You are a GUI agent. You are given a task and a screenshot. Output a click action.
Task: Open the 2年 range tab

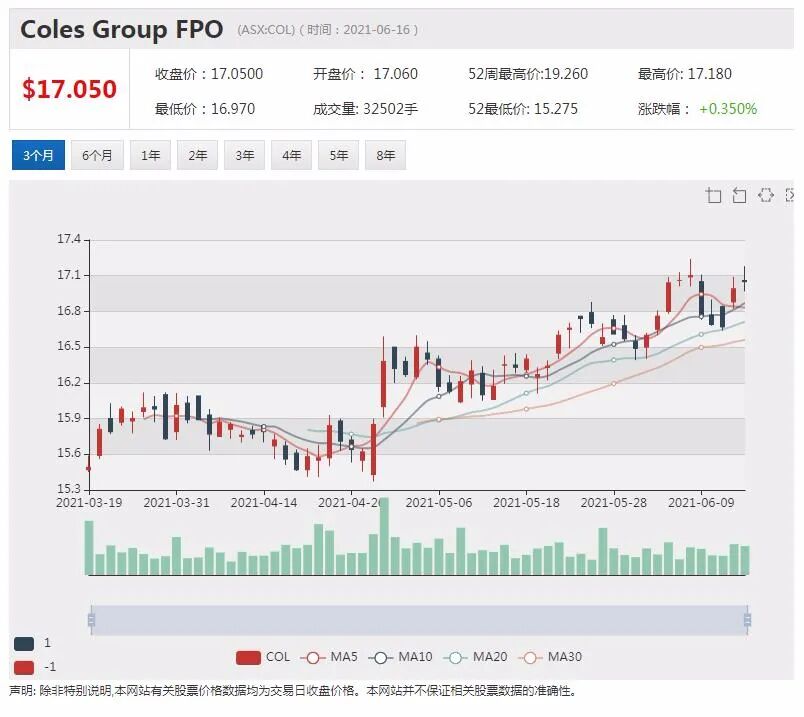[x=197, y=155]
